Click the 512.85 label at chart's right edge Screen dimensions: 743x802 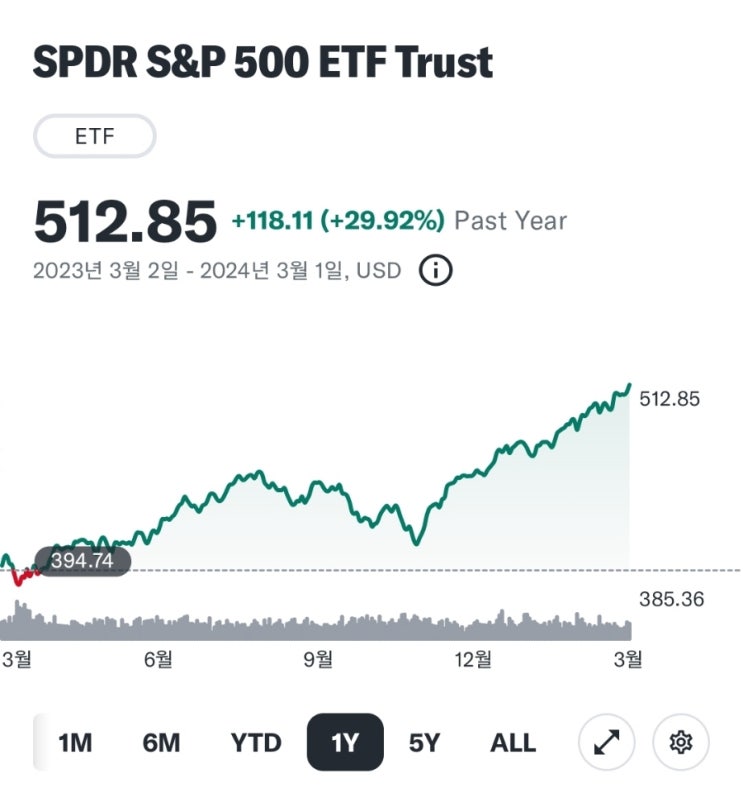pos(670,398)
